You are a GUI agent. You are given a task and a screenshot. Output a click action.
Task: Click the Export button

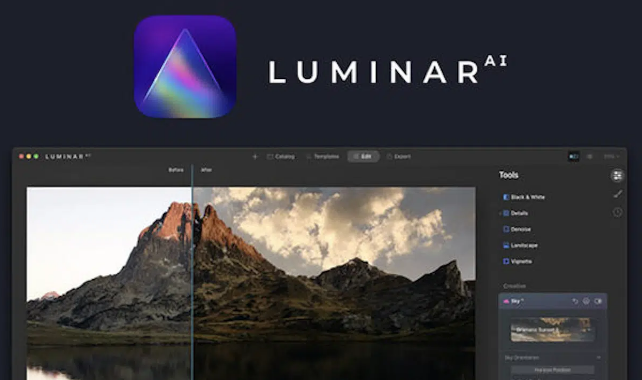[x=399, y=156]
